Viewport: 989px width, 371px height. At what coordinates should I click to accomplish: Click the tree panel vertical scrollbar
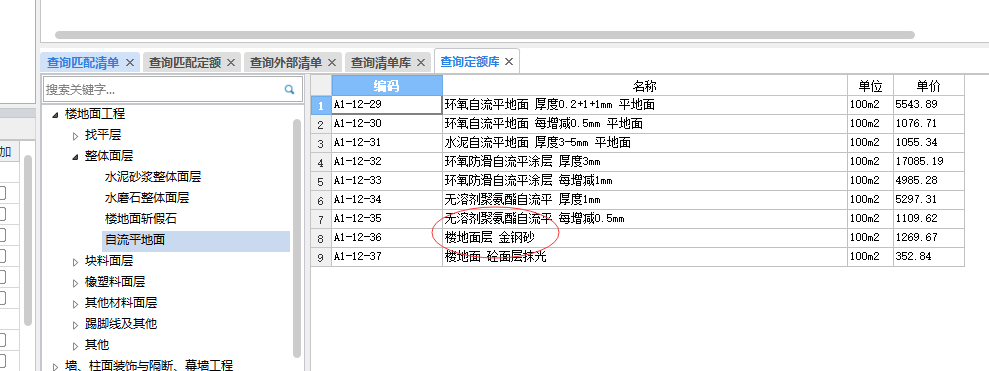297,238
